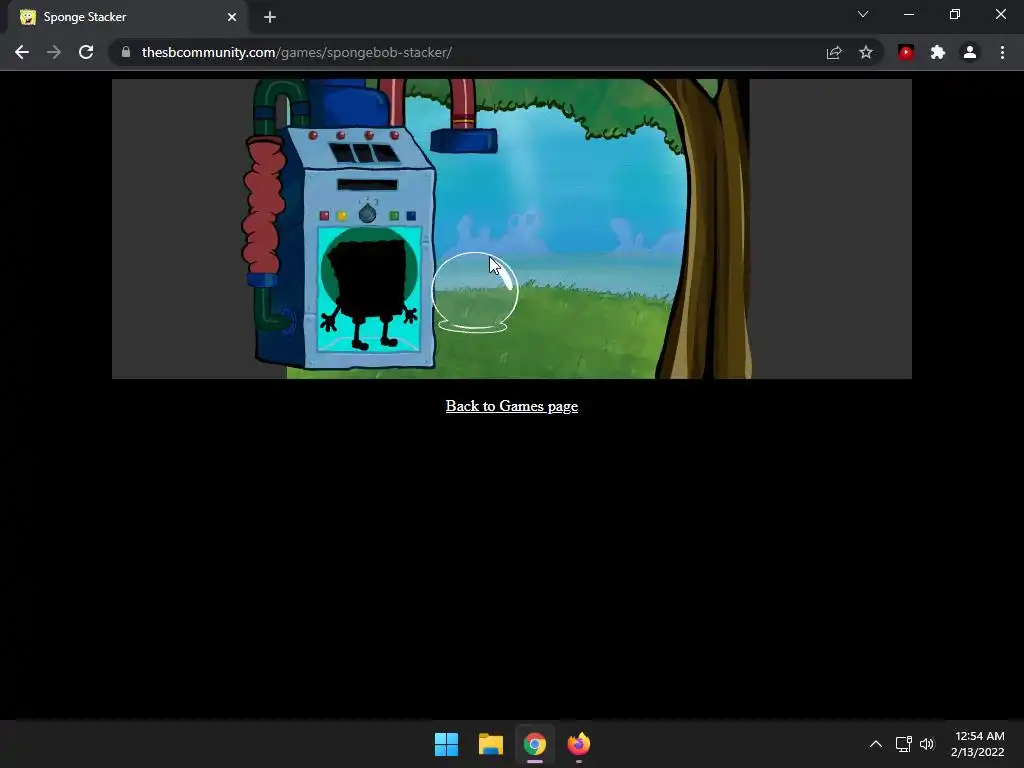Share this page from the address bar
This screenshot has width=1024, height=768.
[834, 52]
